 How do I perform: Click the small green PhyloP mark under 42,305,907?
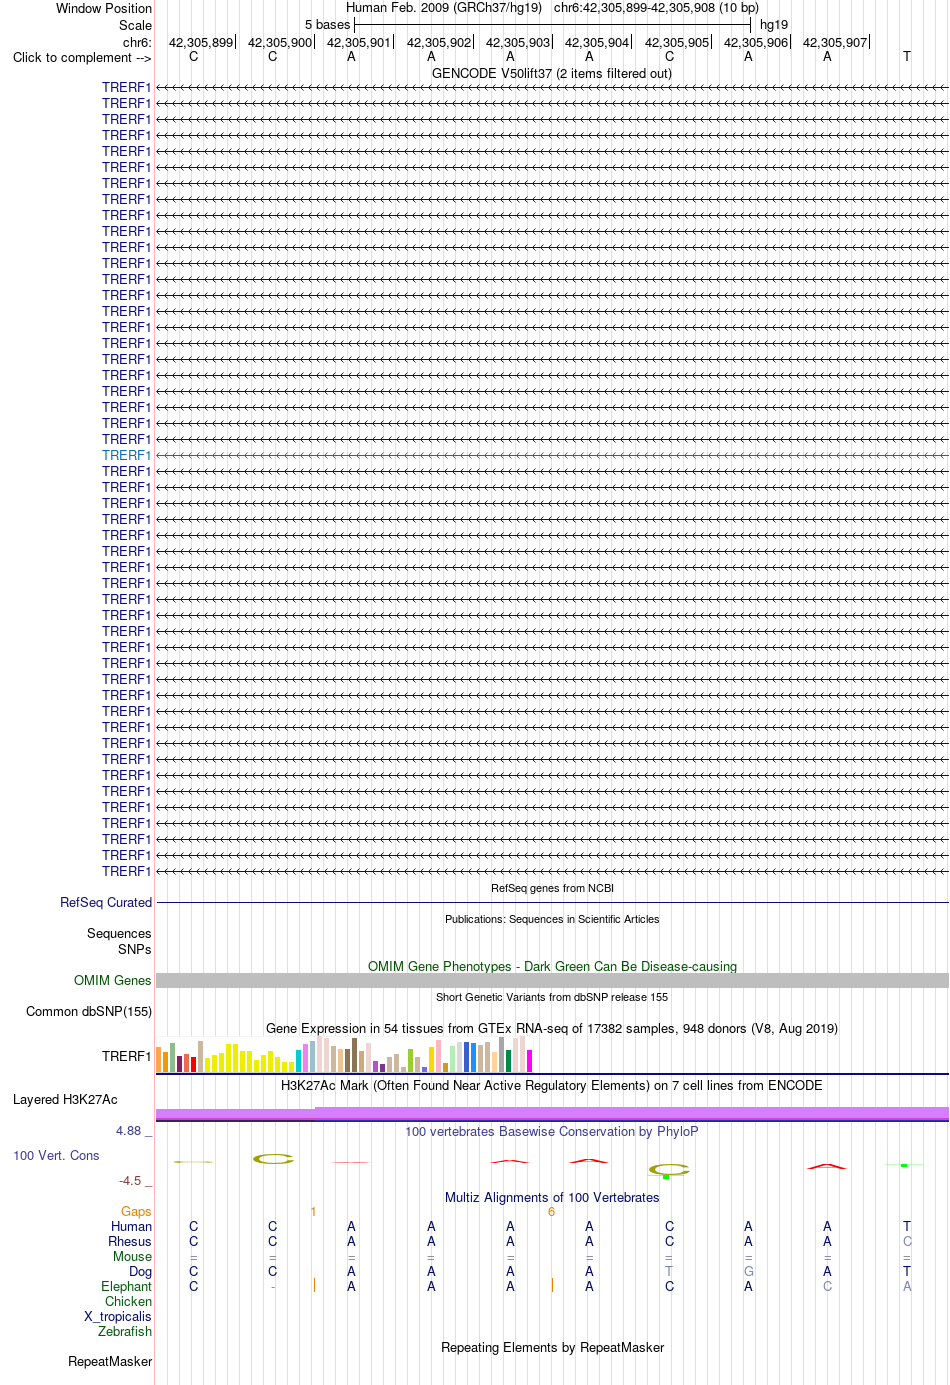pyautogui.click(x=904, y=1165)
